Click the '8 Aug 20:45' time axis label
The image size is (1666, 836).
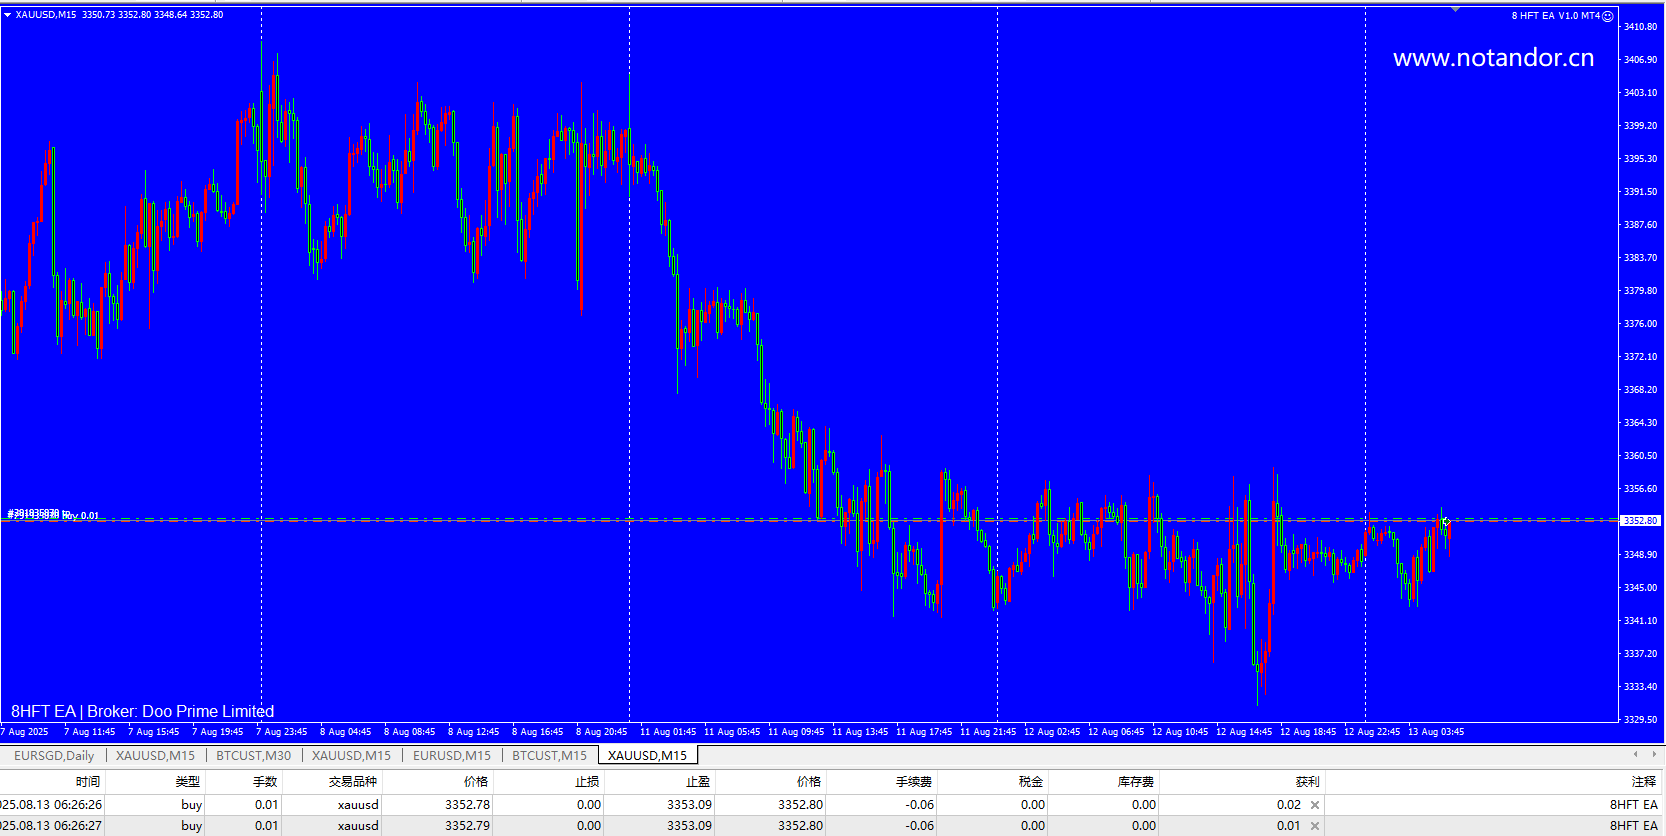coord(602,732)
